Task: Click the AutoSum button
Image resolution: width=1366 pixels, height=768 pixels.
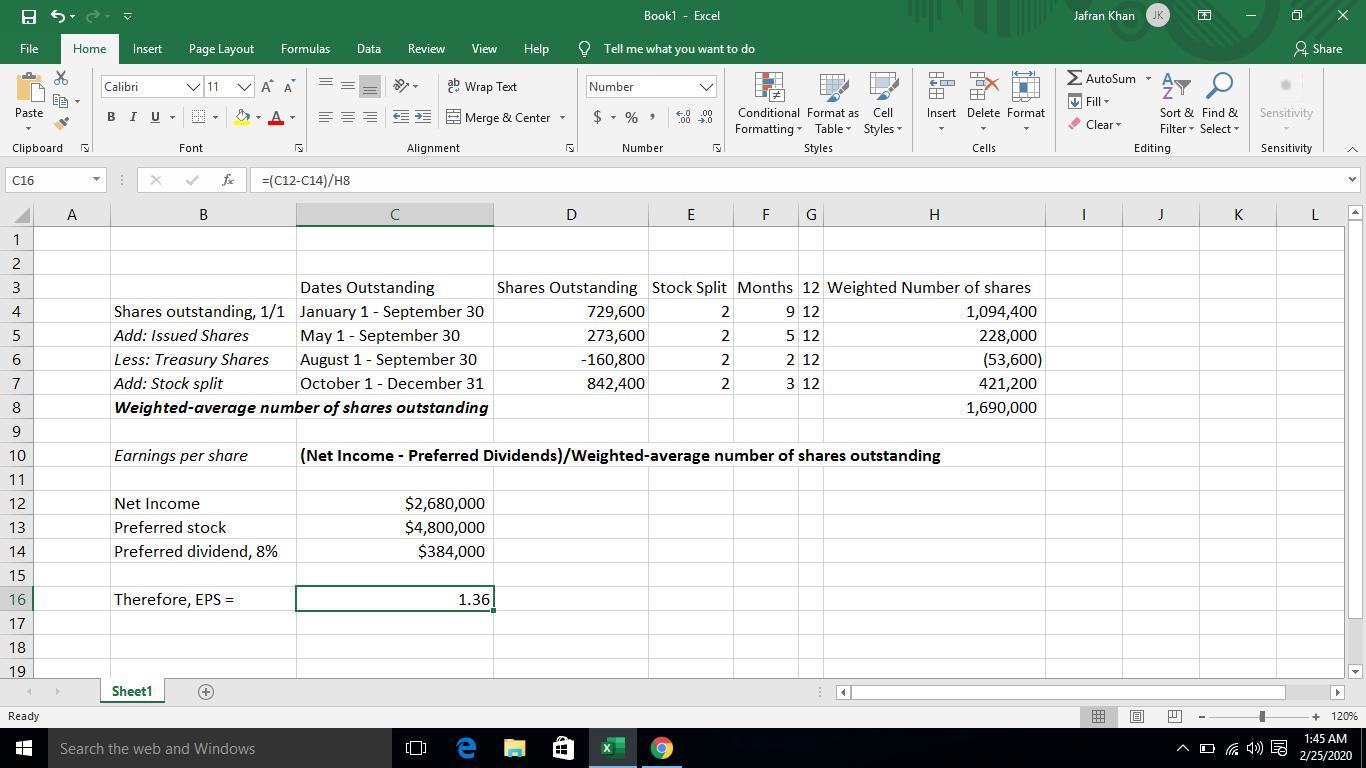Action: coord(1102,79)
